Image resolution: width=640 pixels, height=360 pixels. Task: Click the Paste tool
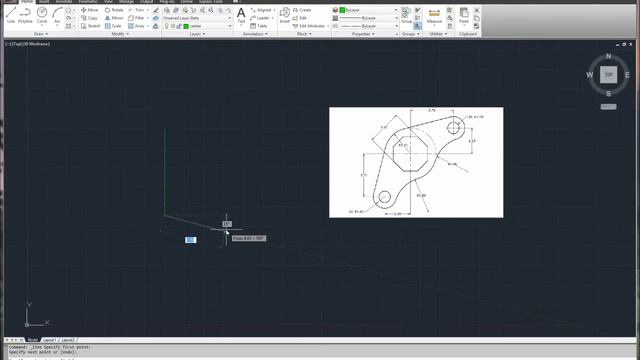click(x=464, y=16)
